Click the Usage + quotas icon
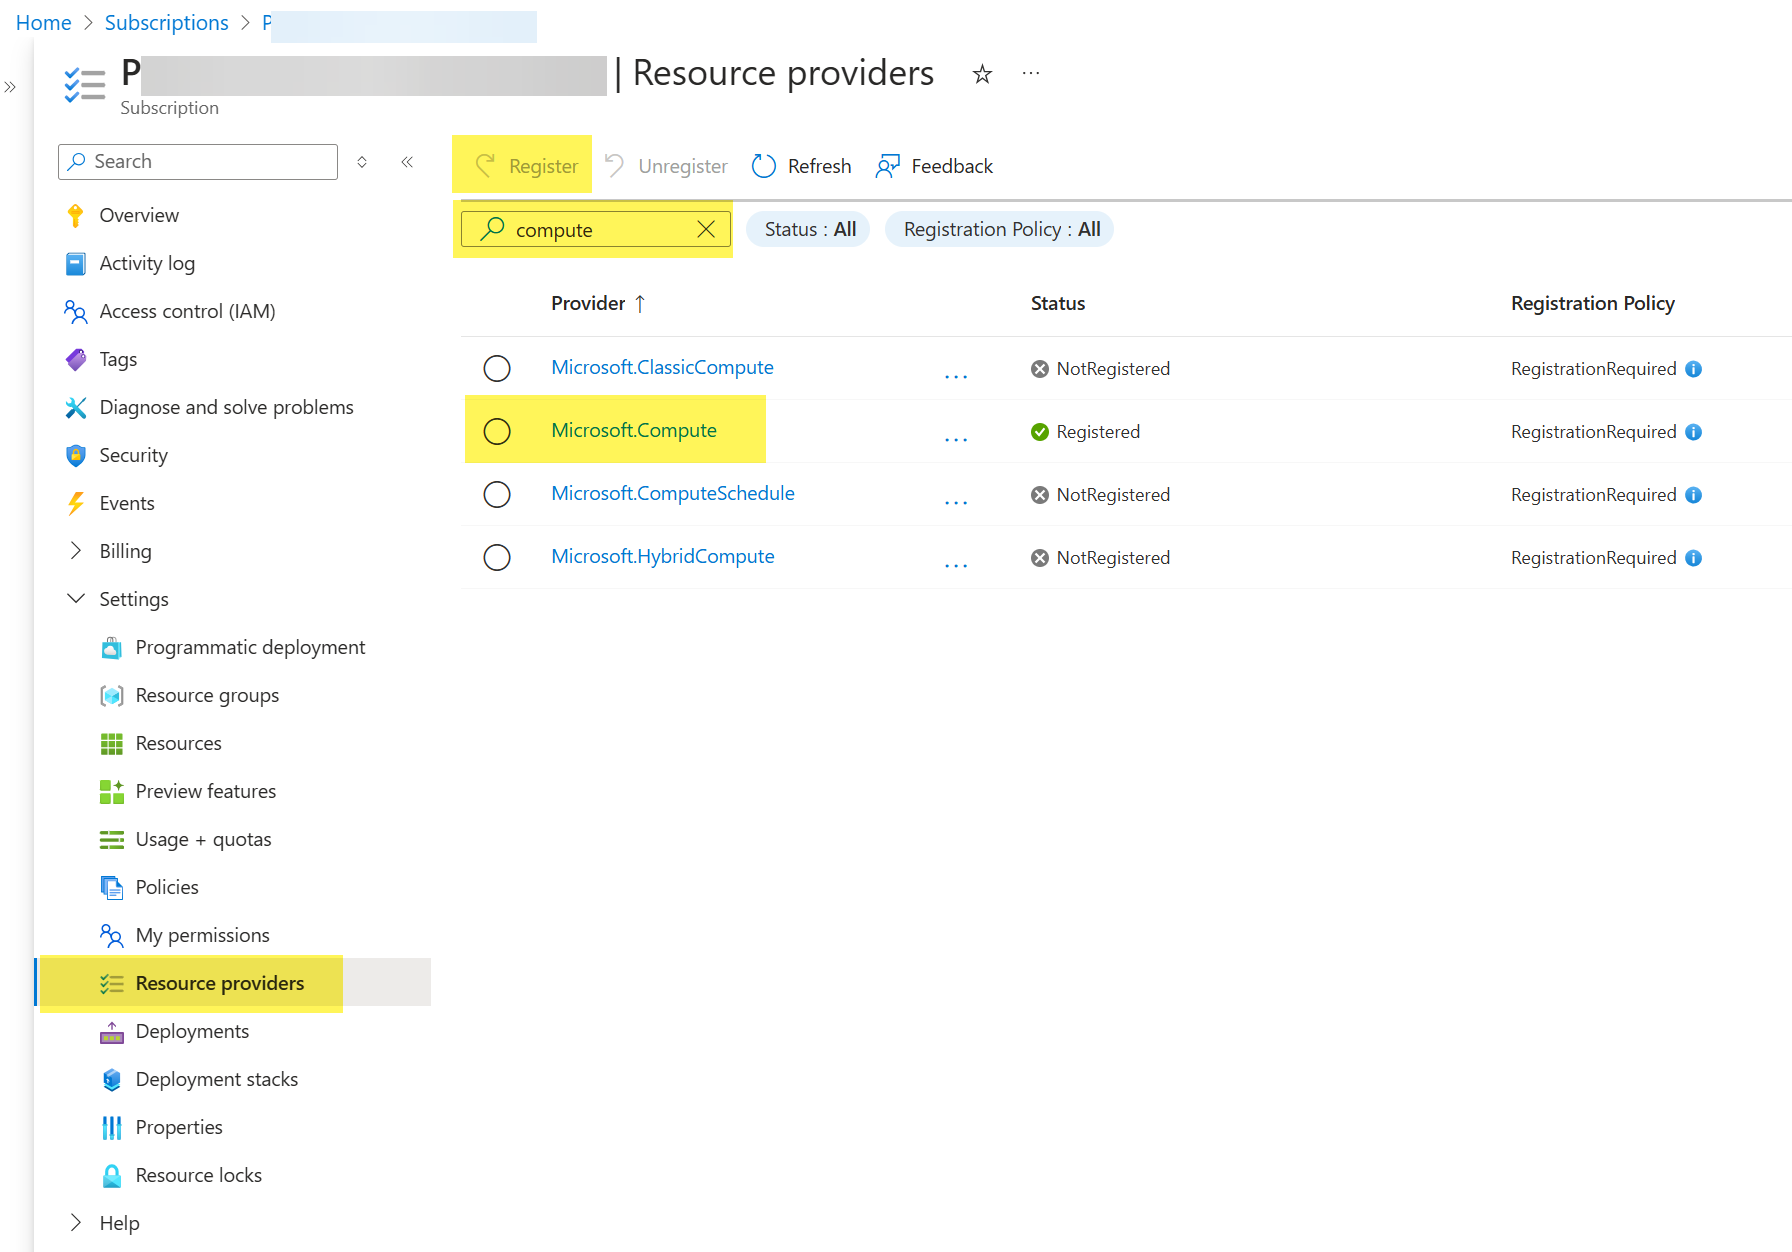This screenshot has width=1792, height=1252. click(x=112, y=839)
